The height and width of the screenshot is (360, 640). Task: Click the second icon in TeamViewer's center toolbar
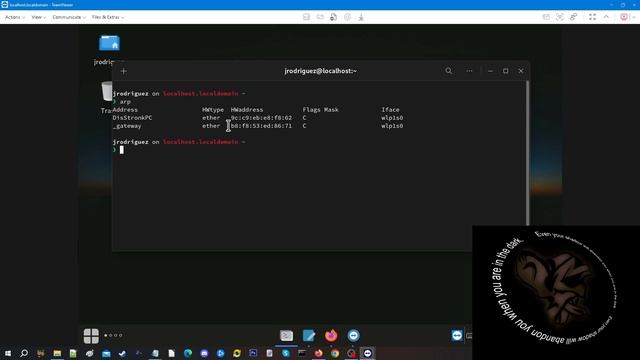point(320,17)
